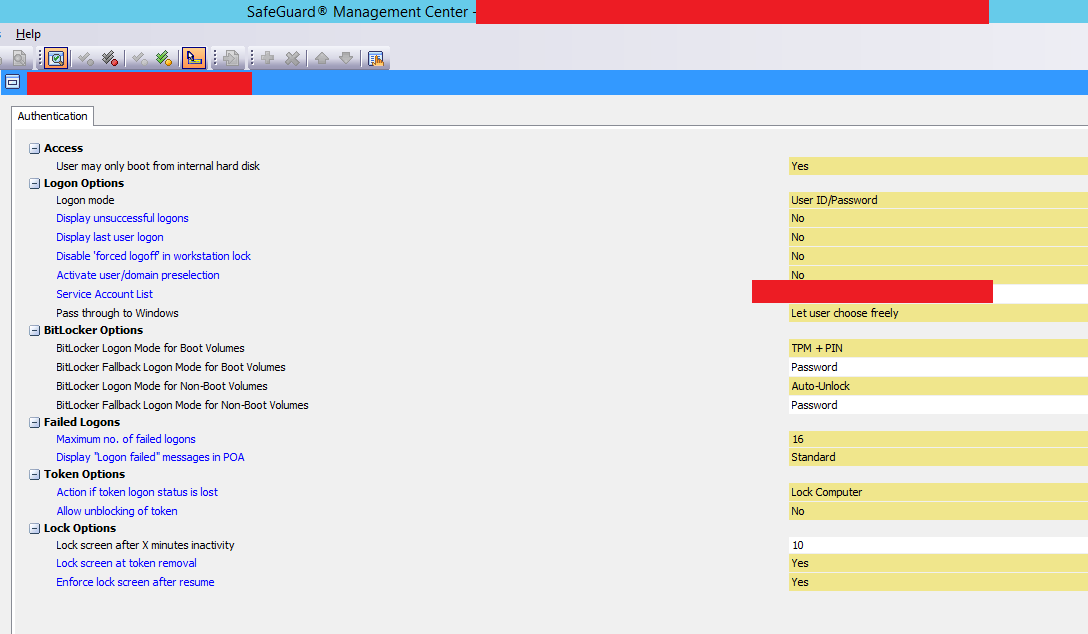Click the Disable 'forced logoff' in workstation lock link
Viewport: 1088px width, 634px height.
click(153, 256)
